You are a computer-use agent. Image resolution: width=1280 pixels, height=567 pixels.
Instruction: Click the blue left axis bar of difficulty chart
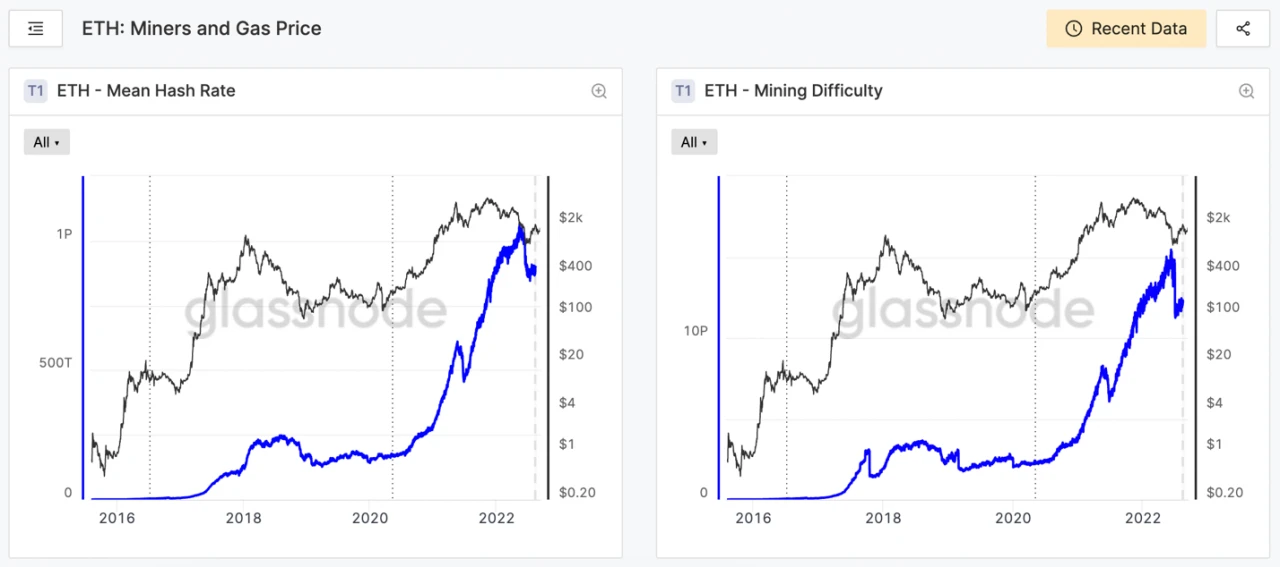point(718,338)
